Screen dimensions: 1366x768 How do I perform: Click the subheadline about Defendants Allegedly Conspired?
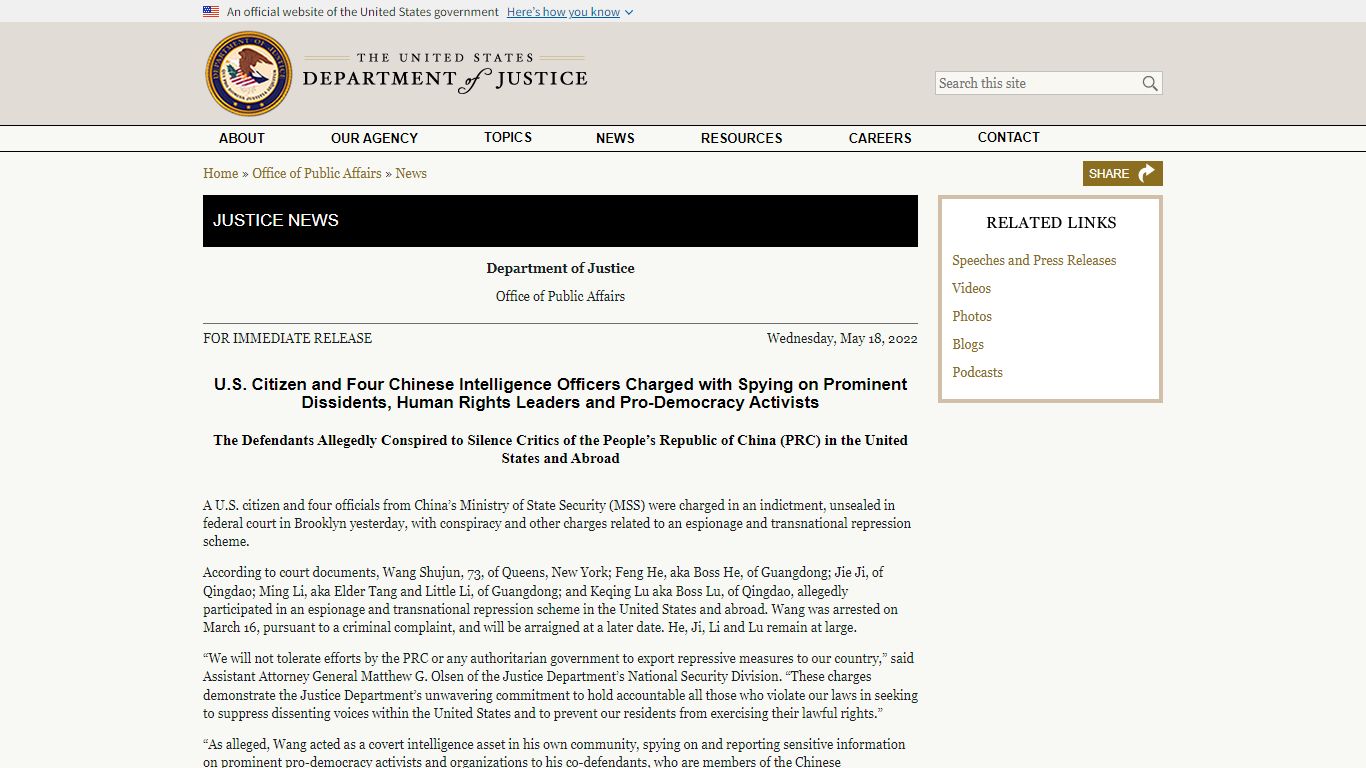(x=560, y=449)
